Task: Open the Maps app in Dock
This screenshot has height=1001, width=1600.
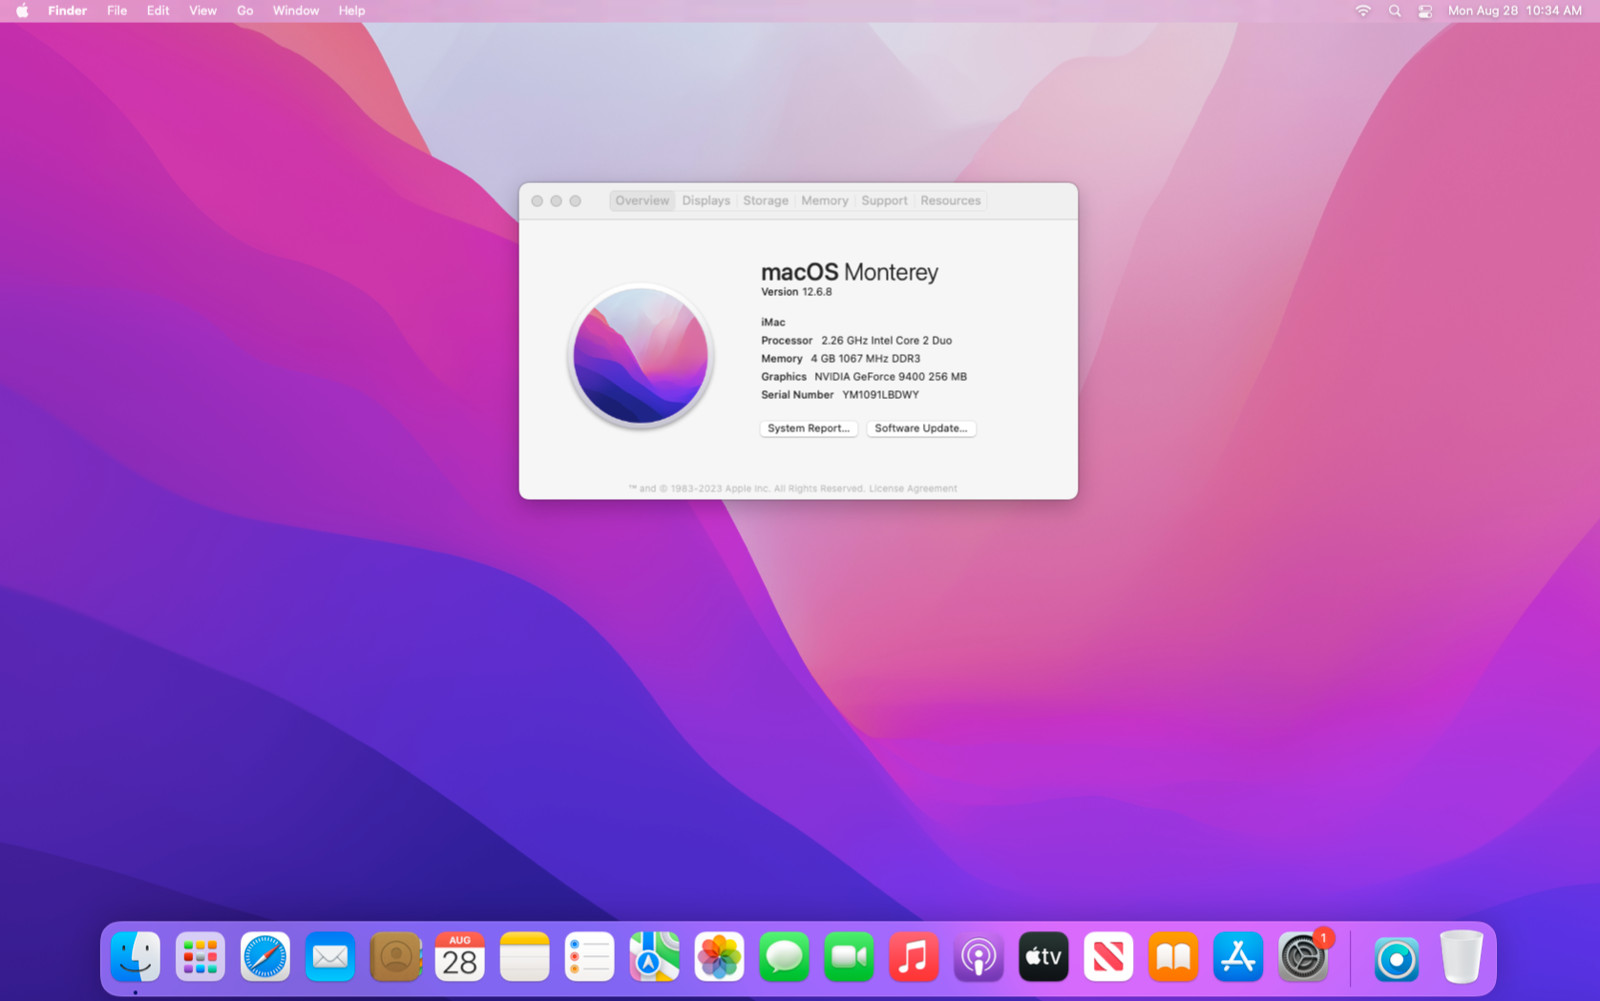Action: (654, 957)
